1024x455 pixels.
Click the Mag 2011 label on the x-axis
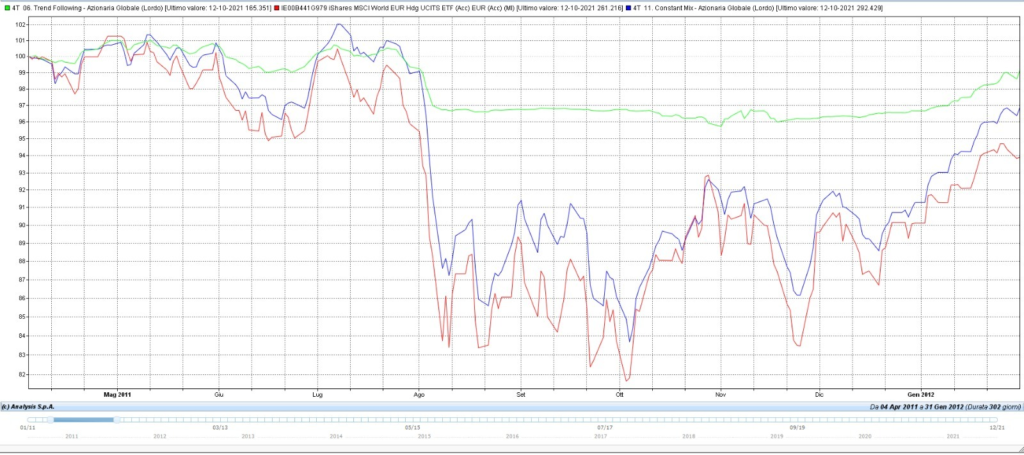pyautogui.click(x=118, y=395)
